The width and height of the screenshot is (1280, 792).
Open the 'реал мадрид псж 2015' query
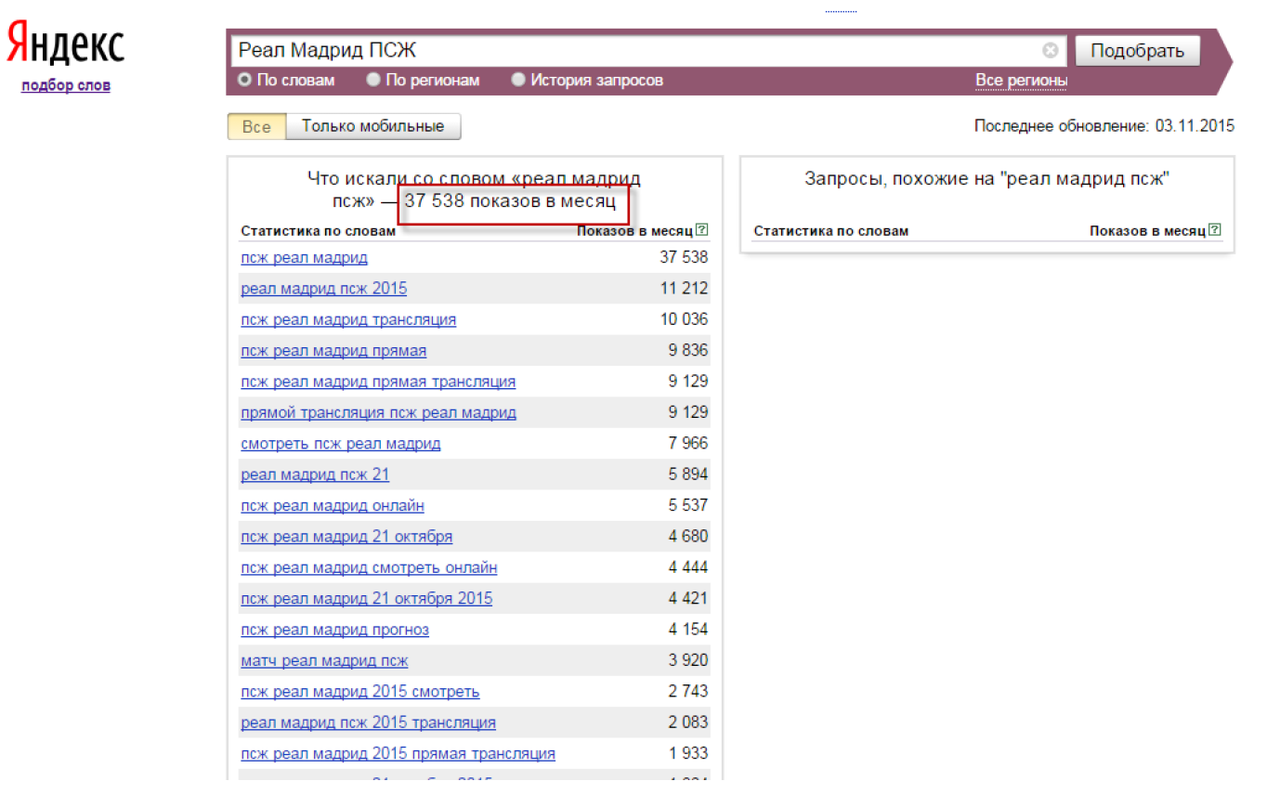coord(324,288)
